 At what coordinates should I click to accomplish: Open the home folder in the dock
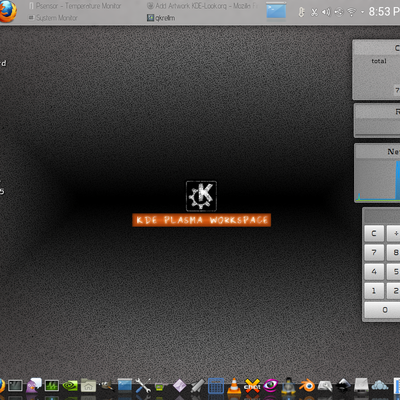(88, 385)
